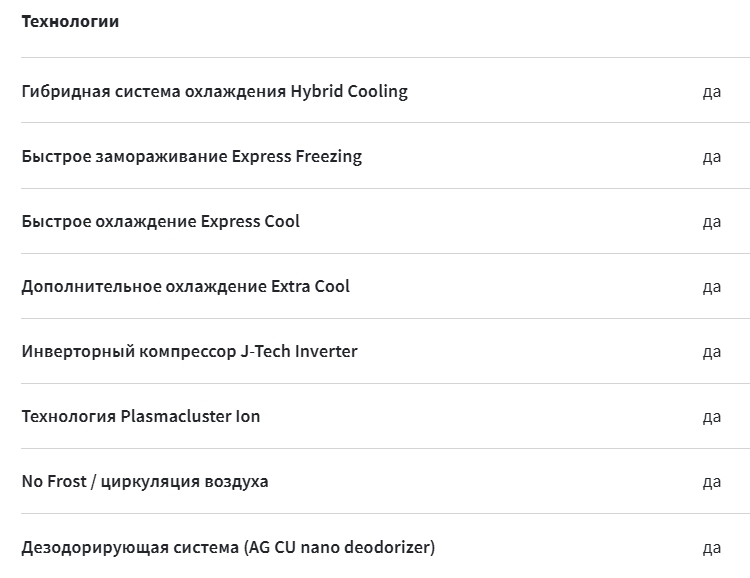This screenshot has width=750, height=578.
Task: Click 'да' value for Express Freezing
Action: (712, 156)
